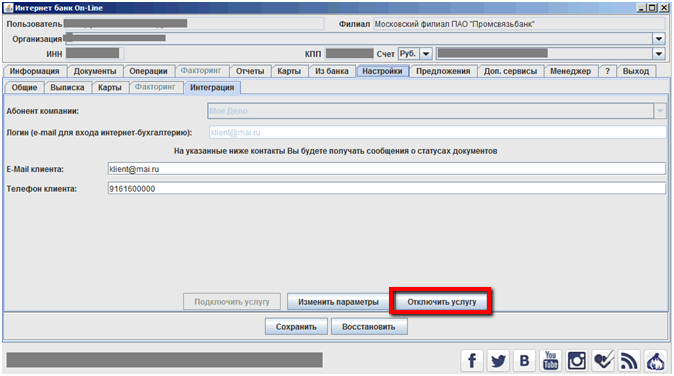Click the 'Абонент компании:' label
Image resolution: width=674 pixels, height=376 pixels.
click(x=43, y=111)
